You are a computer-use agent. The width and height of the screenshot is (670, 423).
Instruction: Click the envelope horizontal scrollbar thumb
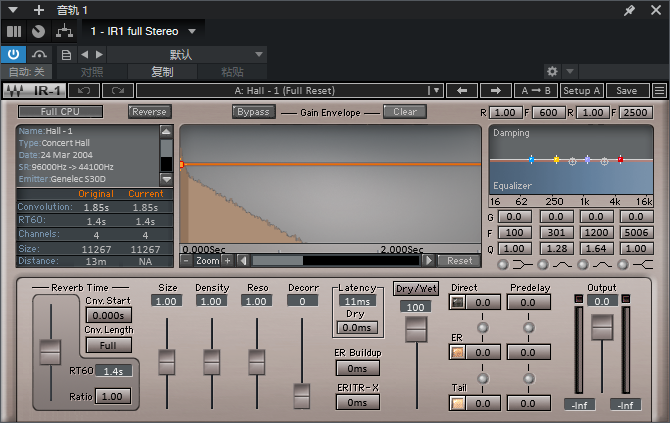click(278, 261)
